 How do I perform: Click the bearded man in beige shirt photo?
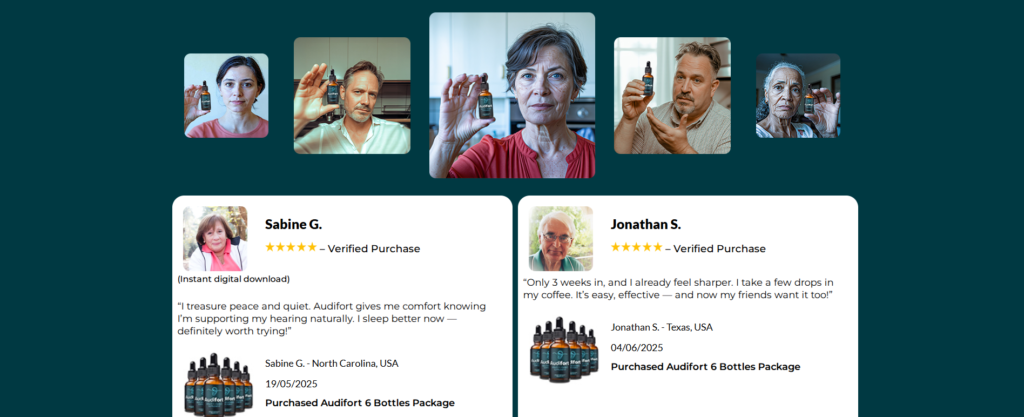[672, 96]
